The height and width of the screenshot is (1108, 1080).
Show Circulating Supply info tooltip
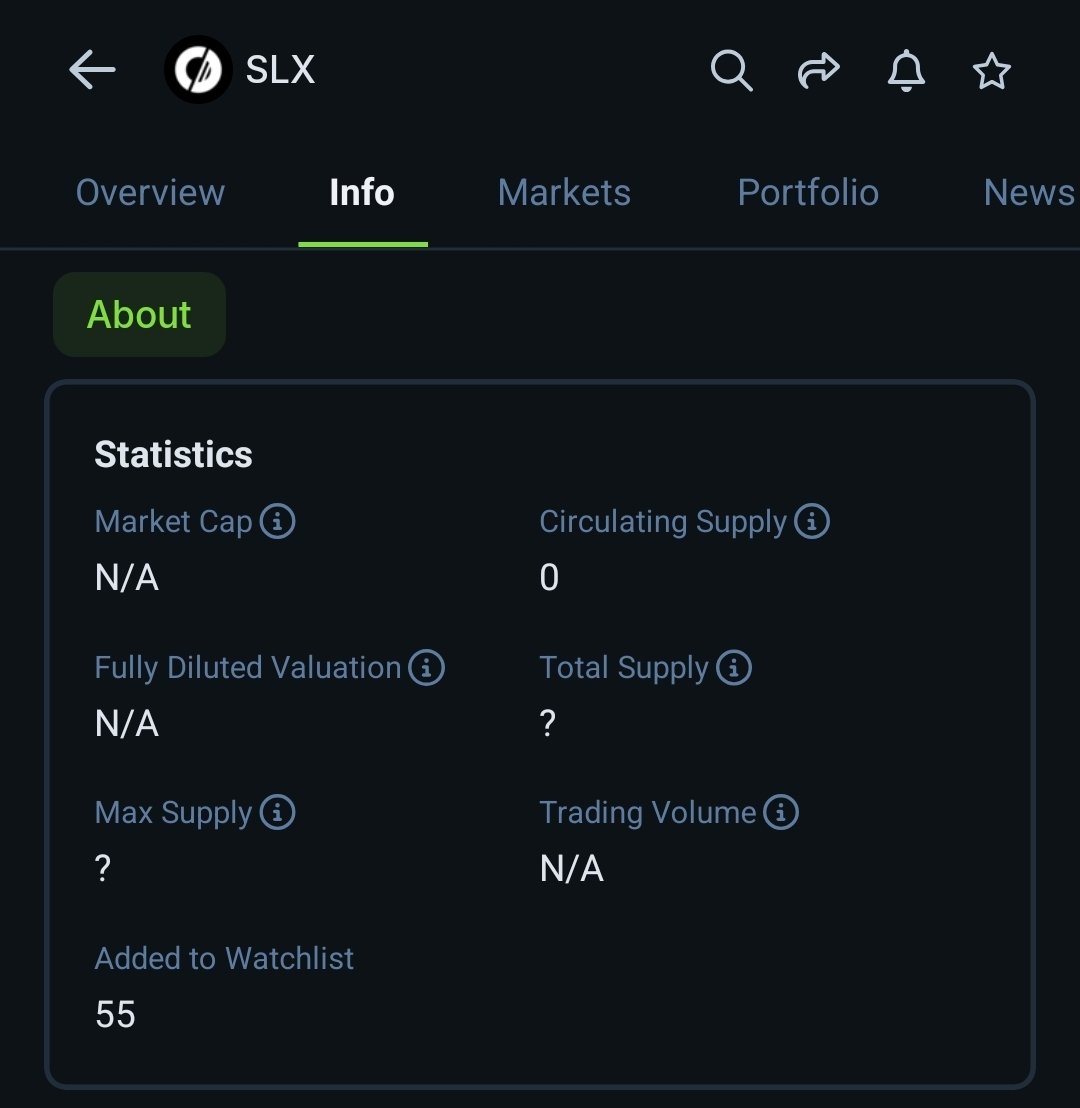coord(812,521)
